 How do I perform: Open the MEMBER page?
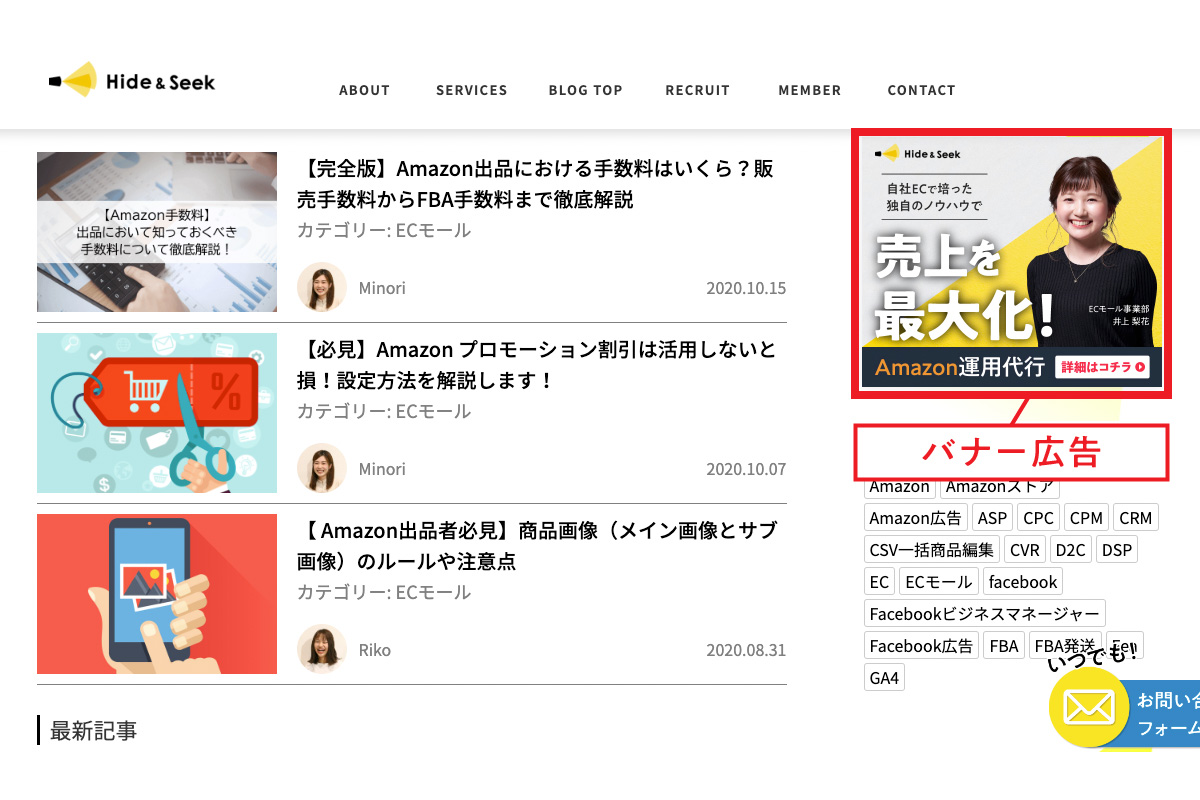pyautogui.click(x=810, y=90)
